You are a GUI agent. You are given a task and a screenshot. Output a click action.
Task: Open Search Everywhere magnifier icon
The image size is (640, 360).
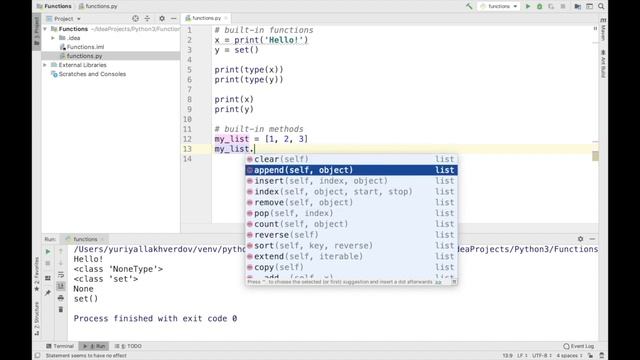point(601,6)
